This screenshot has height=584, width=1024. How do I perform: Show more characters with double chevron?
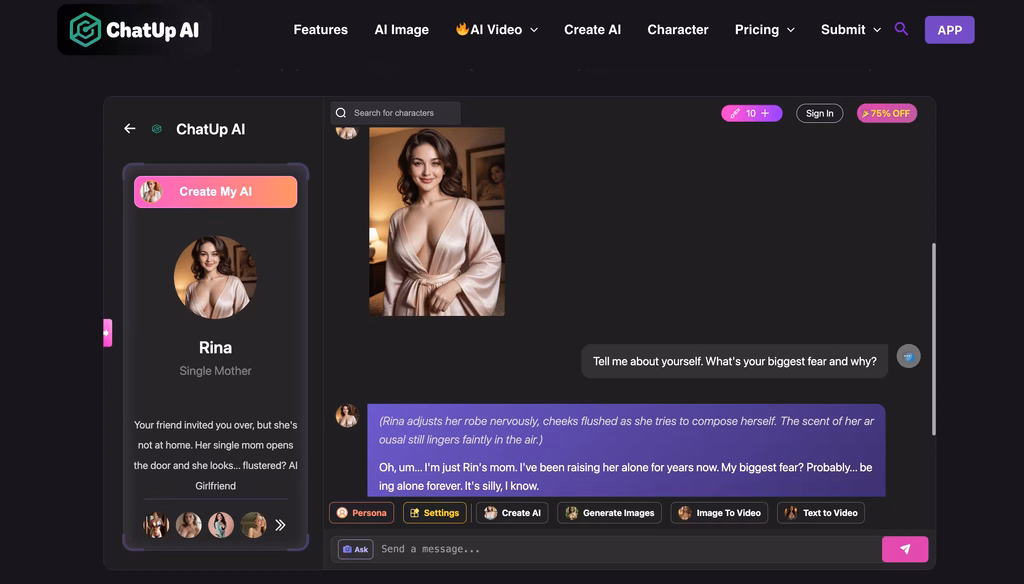[x=280, y=525]
